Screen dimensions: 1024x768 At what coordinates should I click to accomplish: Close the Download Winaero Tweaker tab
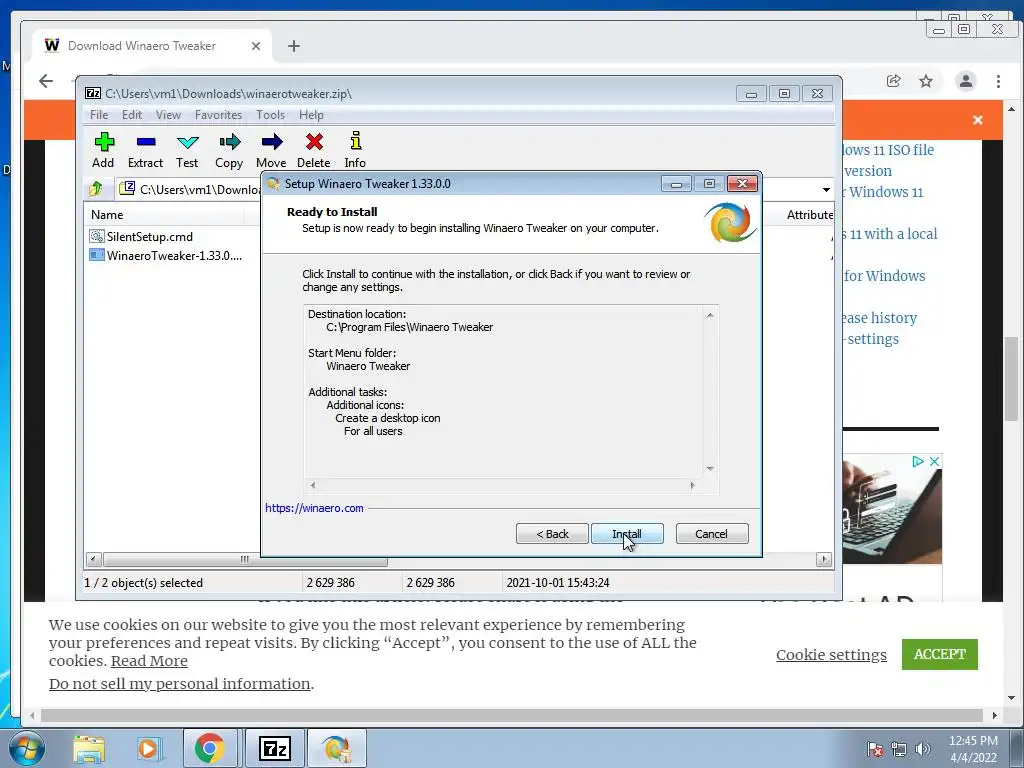click(x=256, y=46)
